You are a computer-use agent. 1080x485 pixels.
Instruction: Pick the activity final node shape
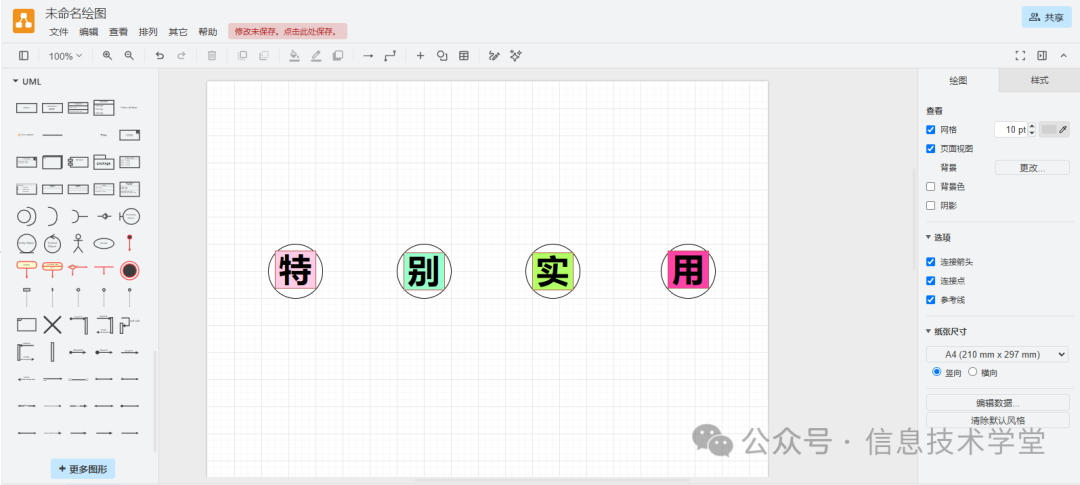click(x=129, y=270)
